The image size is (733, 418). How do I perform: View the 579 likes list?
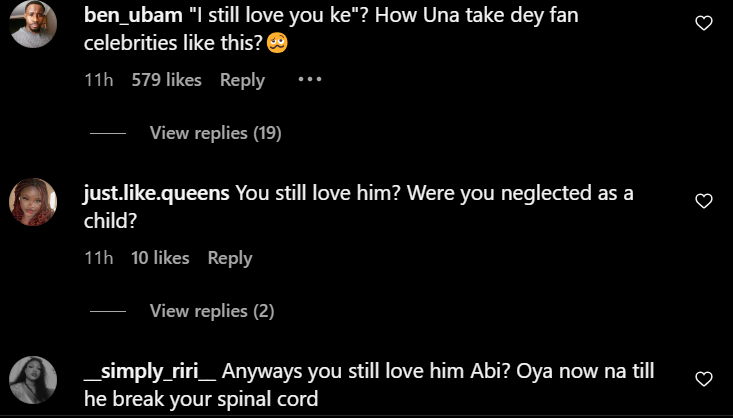[x=166, y=80]
